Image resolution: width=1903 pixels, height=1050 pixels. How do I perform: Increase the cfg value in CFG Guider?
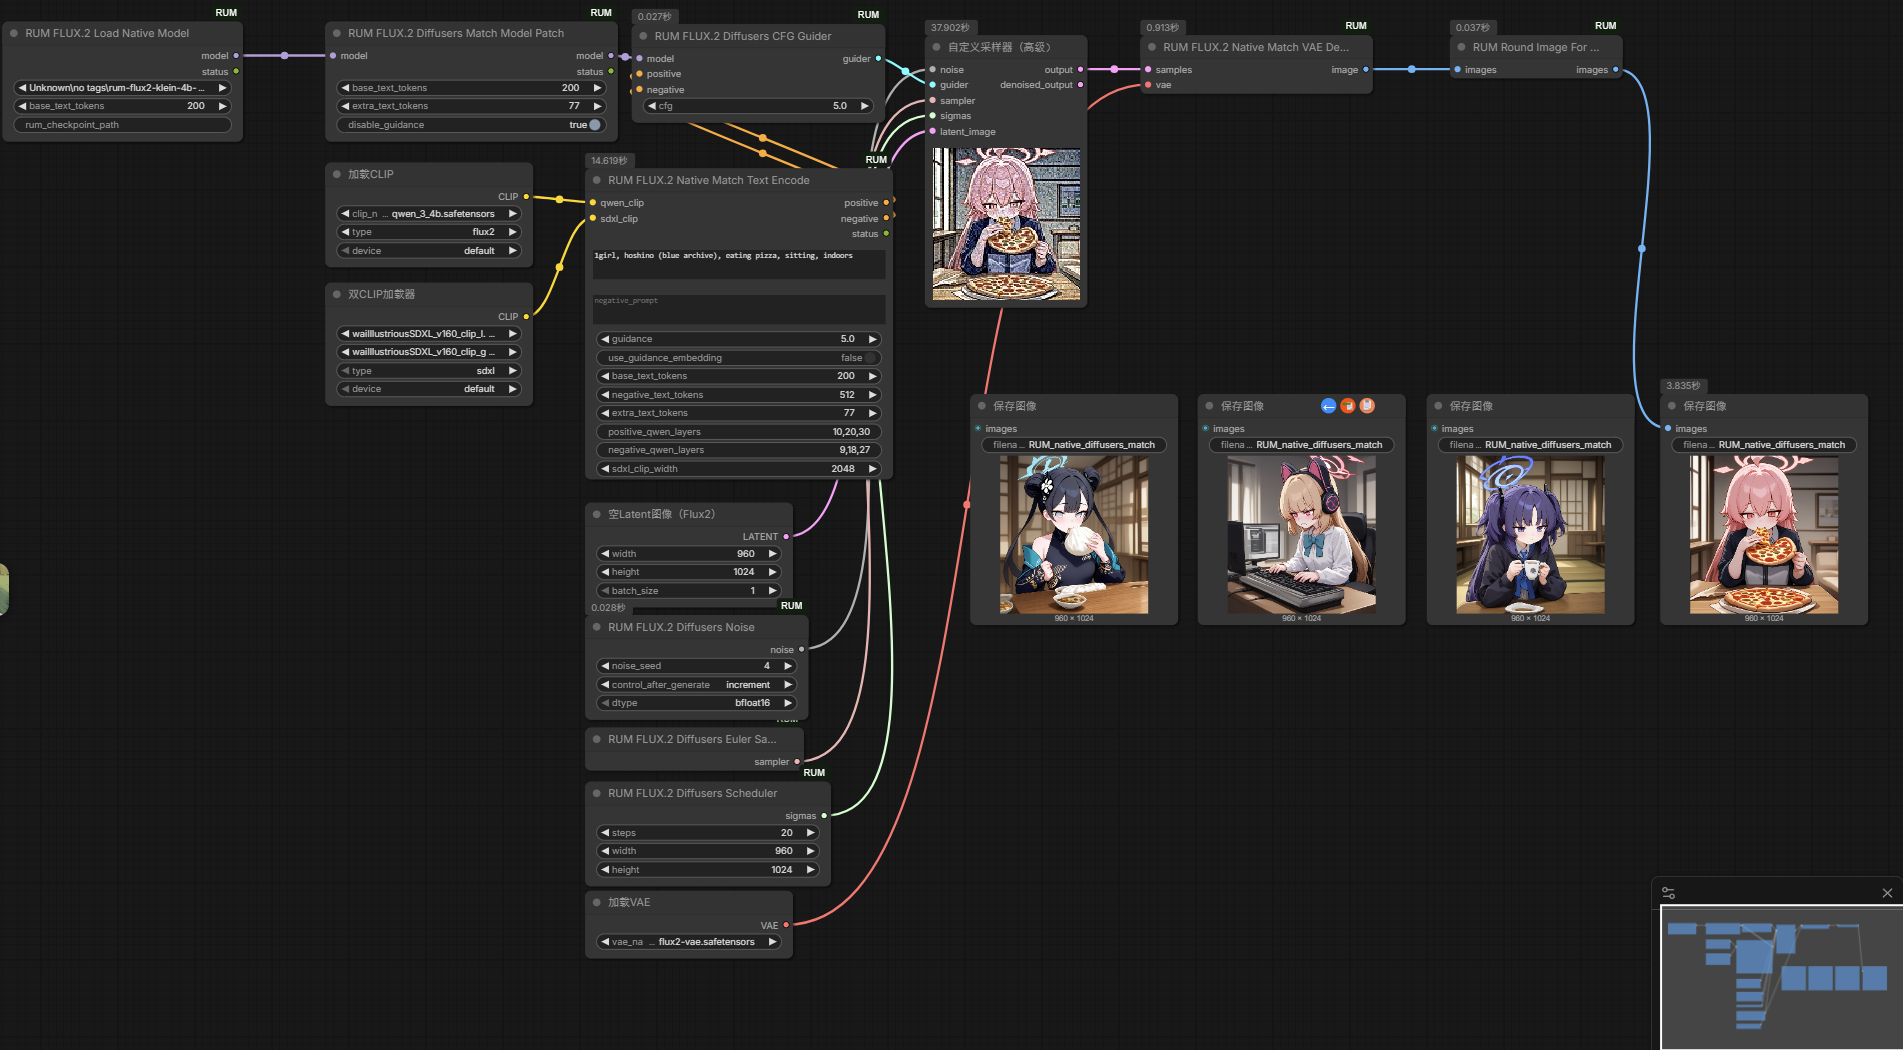point(864,106)
